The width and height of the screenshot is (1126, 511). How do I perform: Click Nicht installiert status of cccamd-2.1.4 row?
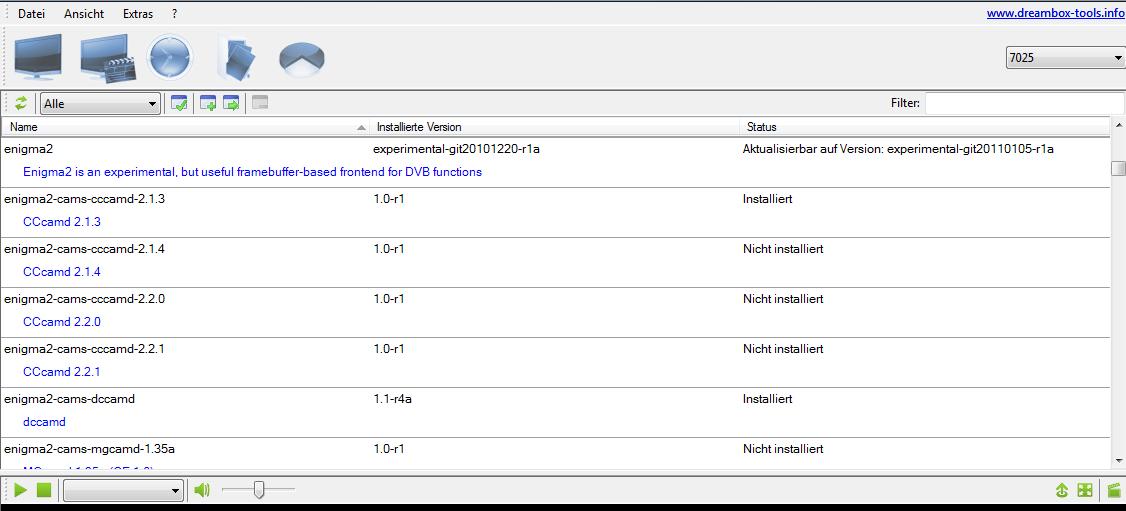[783, 249]
